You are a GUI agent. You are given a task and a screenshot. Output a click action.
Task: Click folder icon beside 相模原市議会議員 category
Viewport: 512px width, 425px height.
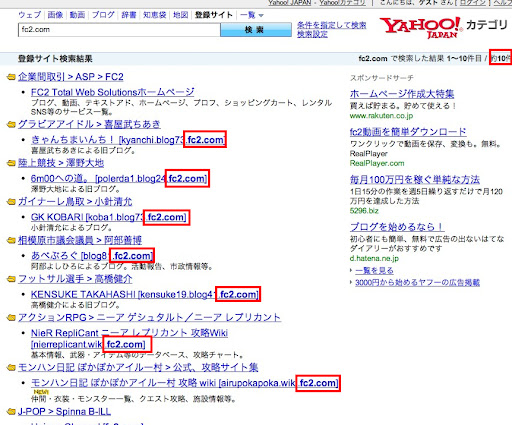pyautogui.click(x=11, y=240)
